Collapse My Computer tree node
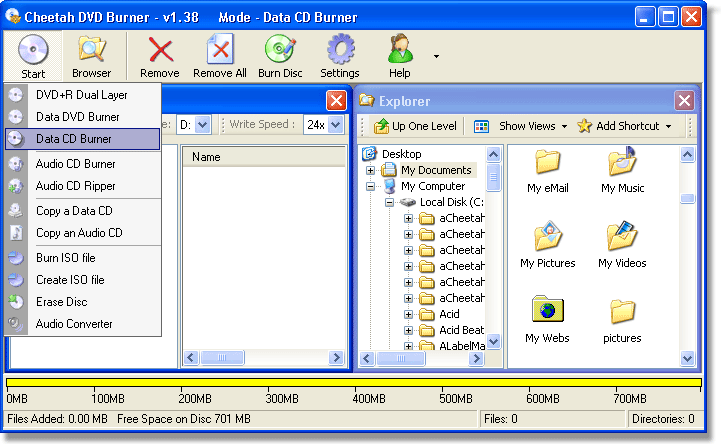721x444 pixels. coord(370,187)
